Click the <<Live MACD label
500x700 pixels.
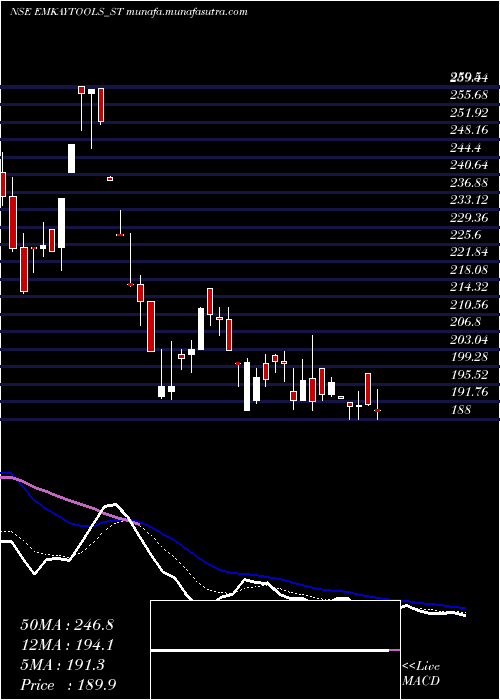tap(421, 674)
